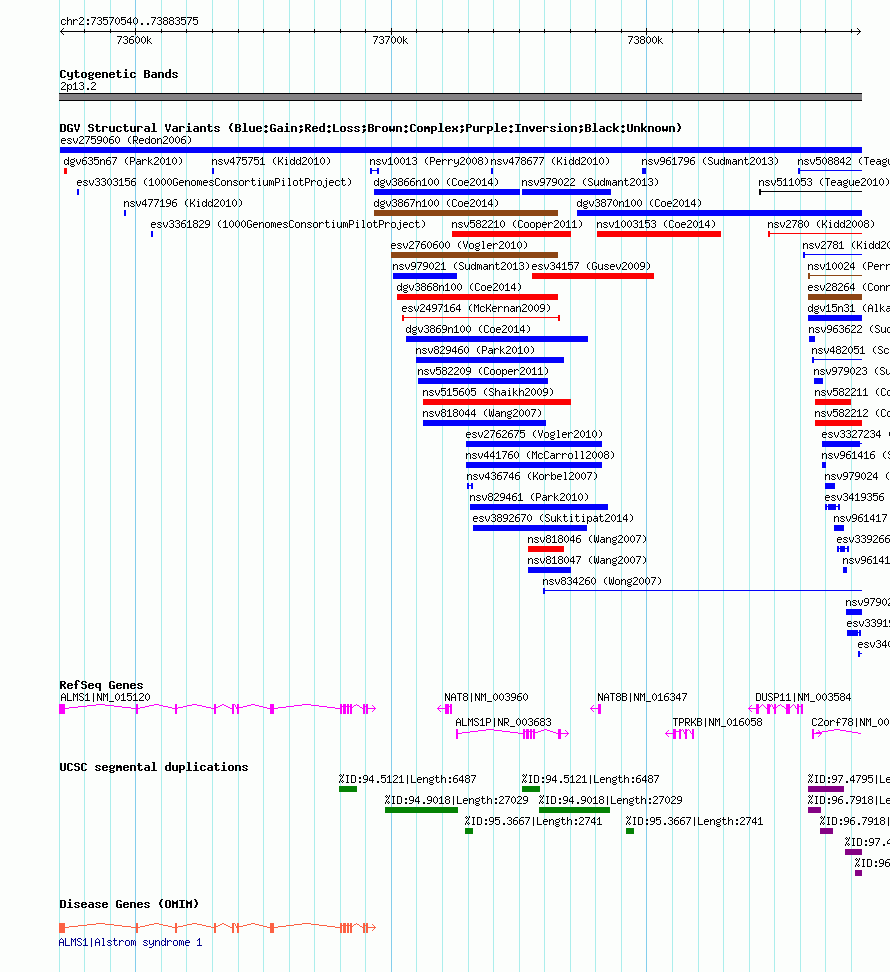The image size is (890, 972).
Task: Open dgv3868n100 (Coe2014) variant
Action: coord(477,298)
